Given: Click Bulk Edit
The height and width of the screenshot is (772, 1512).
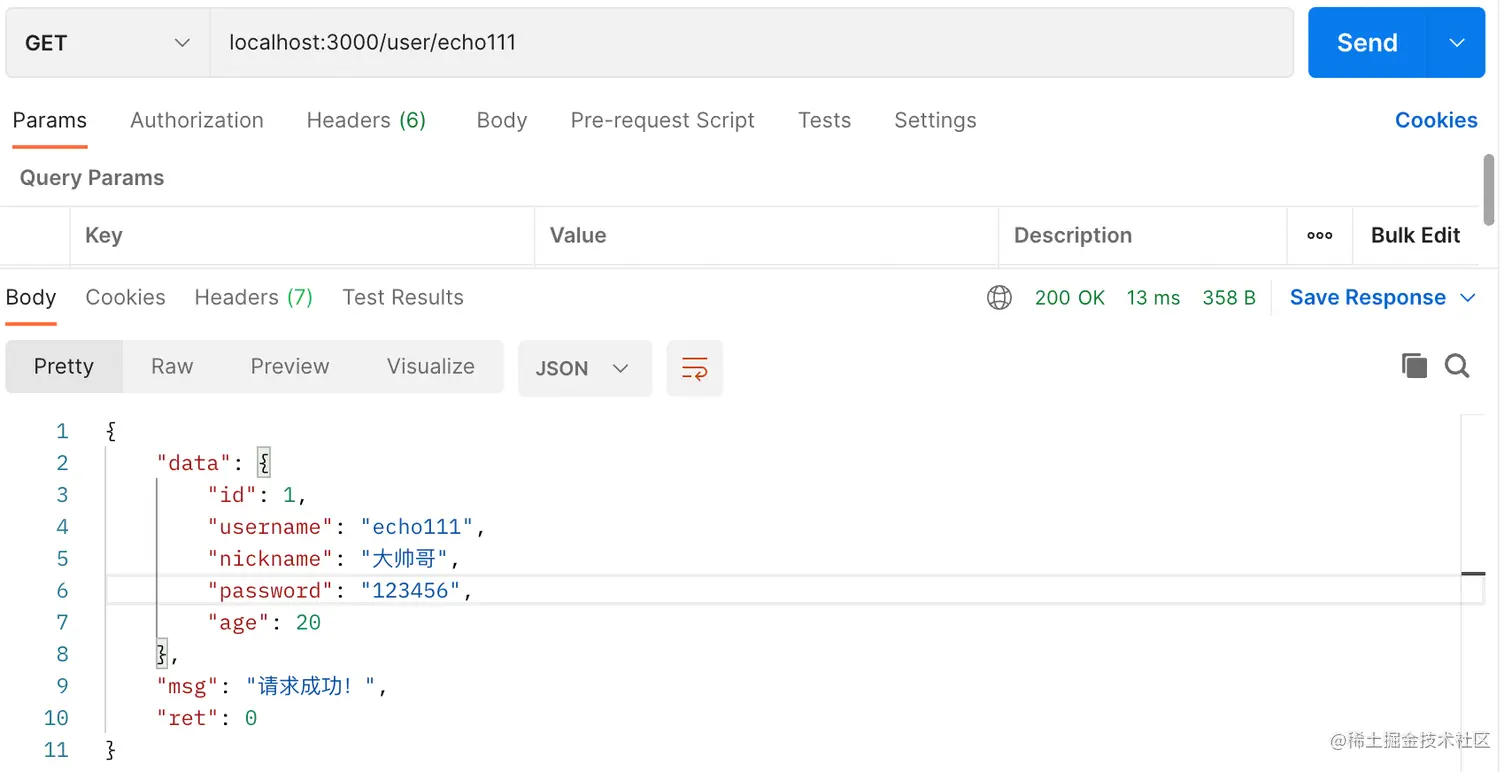Looking at the screenshot, I should point(1415,235).
